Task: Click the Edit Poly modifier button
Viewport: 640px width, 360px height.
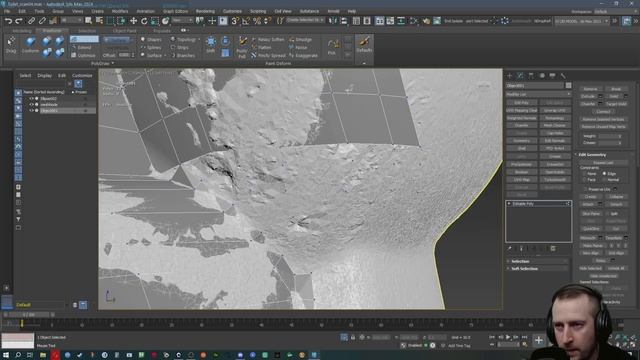Action: click(x=522, y=102)
